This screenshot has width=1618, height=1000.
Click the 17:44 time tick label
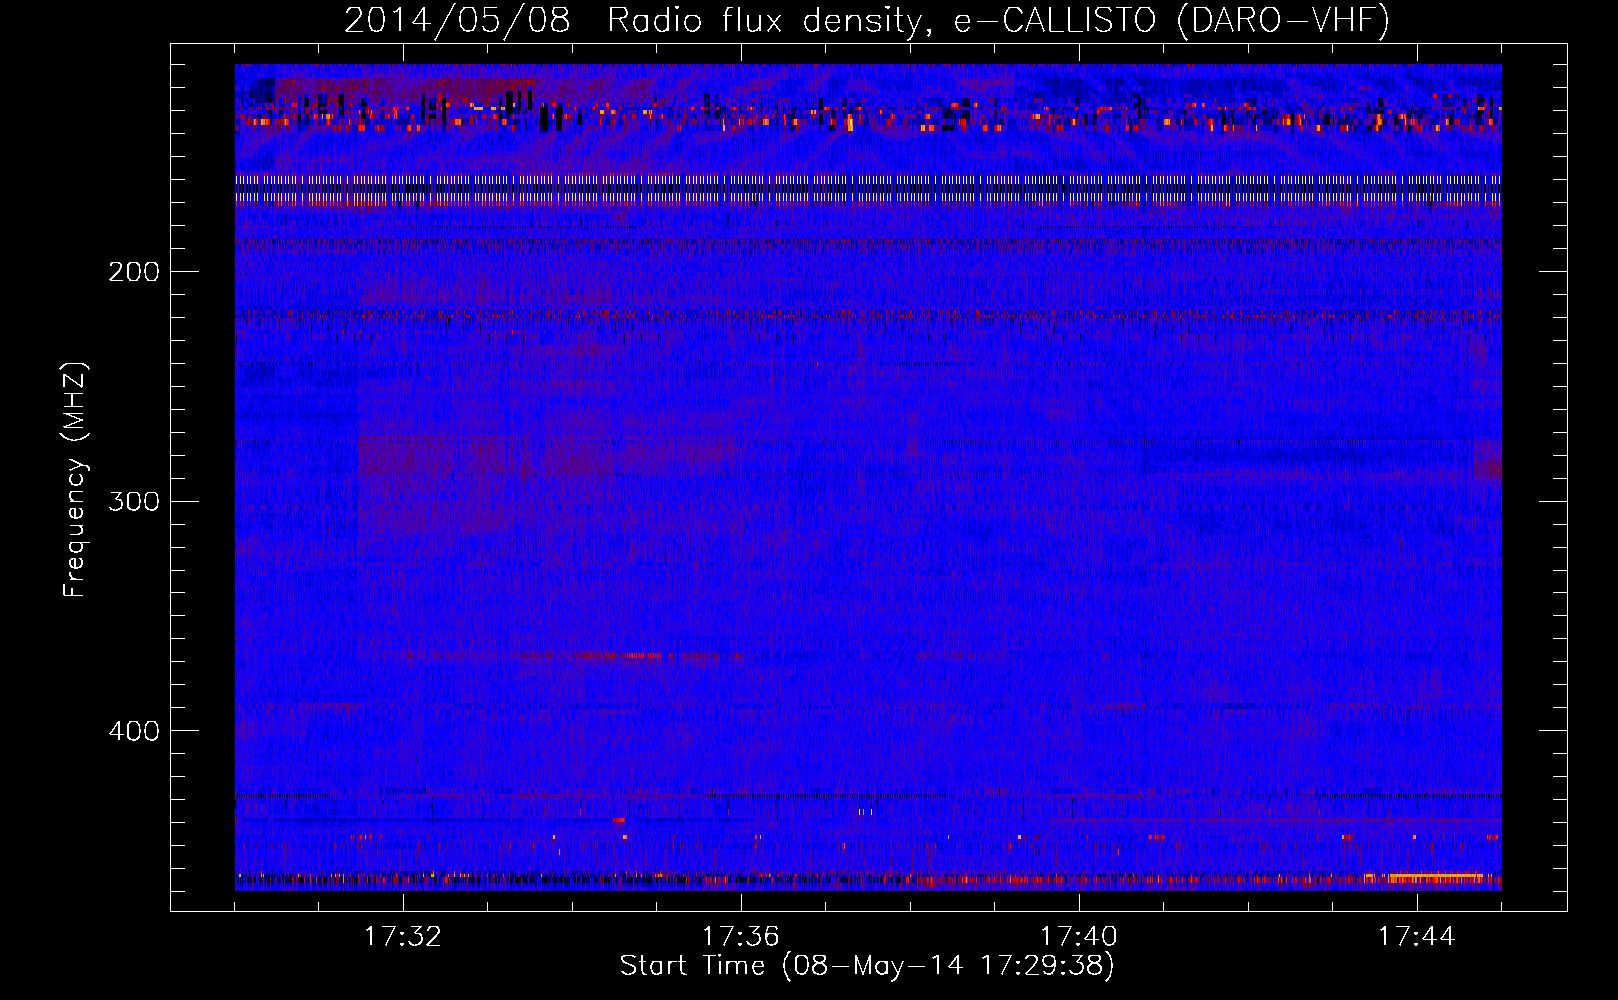click(1417, 937)
